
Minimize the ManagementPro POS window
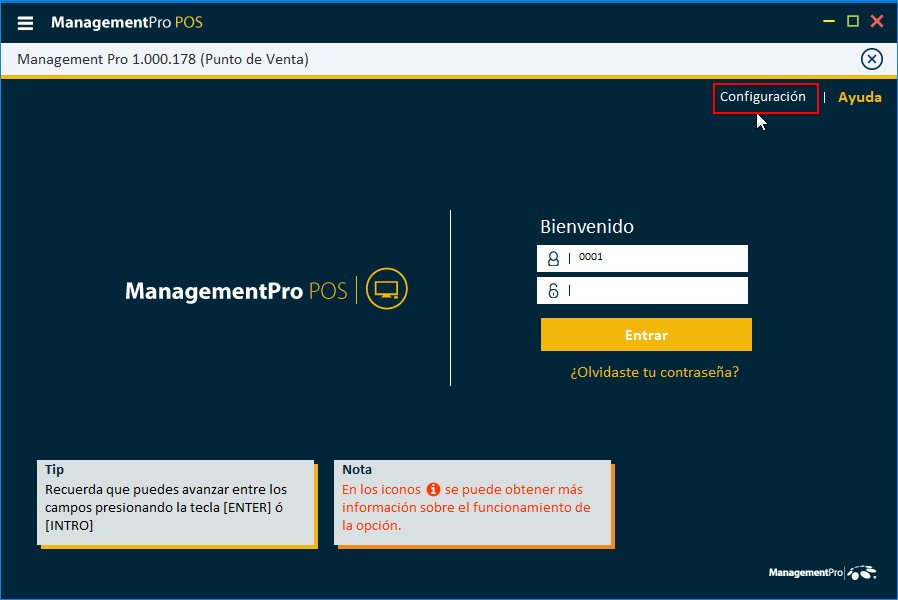828,22
